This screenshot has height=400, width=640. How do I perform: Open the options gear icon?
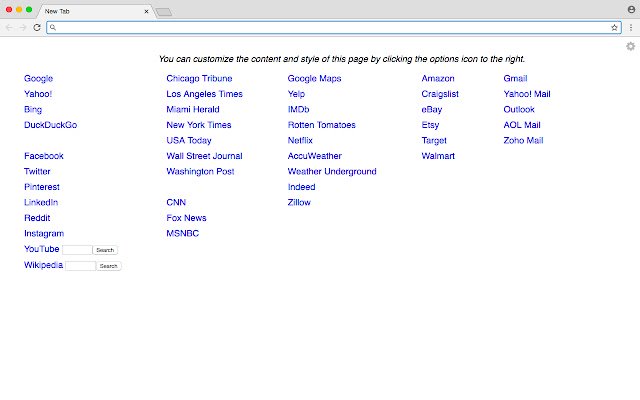point(631,46)
